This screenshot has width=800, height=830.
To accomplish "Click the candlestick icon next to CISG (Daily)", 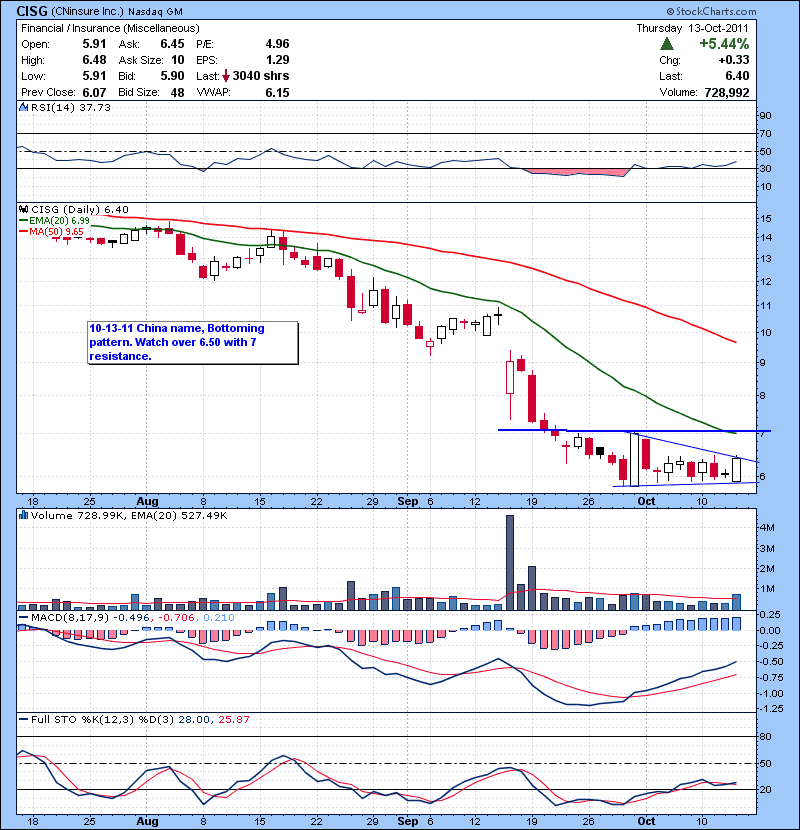I will click(23, 210).
